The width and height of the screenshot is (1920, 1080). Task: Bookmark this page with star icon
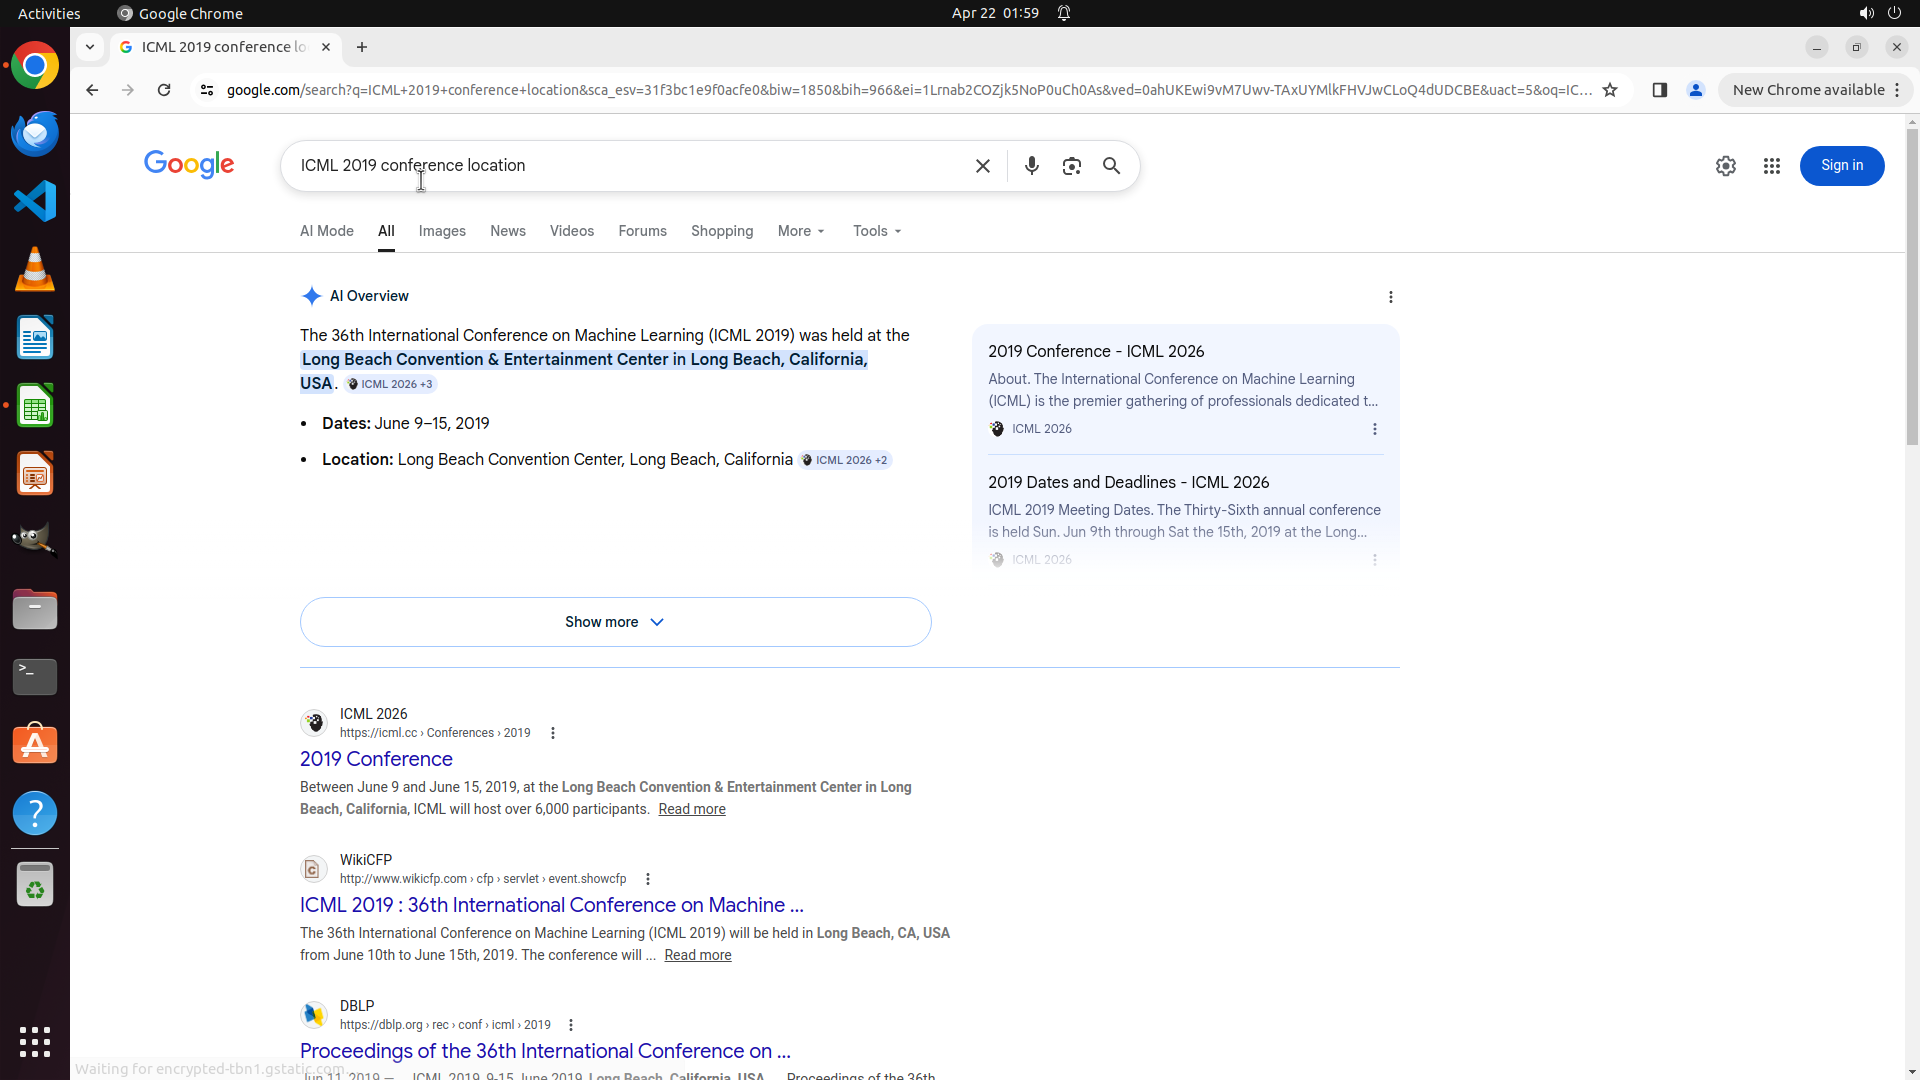tap(1609, 90)
